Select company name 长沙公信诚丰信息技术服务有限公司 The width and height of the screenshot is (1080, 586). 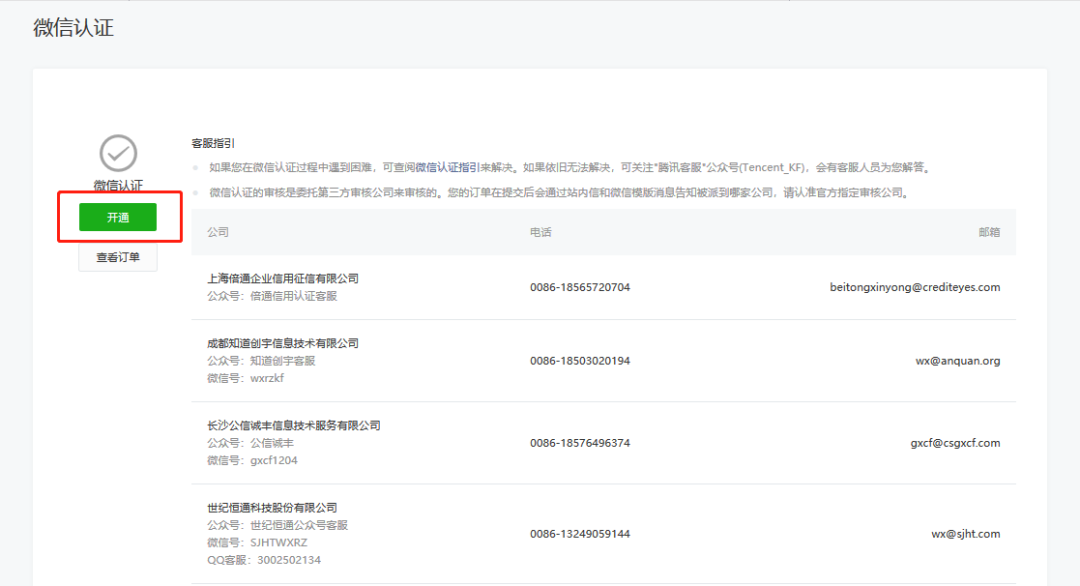(294, 426)
